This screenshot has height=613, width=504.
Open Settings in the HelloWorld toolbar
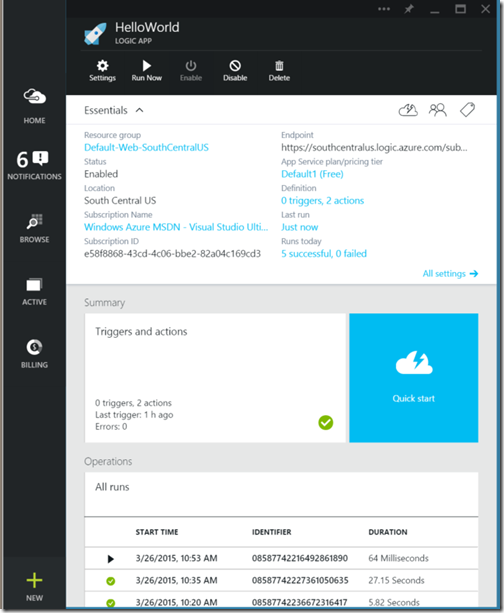102,71
